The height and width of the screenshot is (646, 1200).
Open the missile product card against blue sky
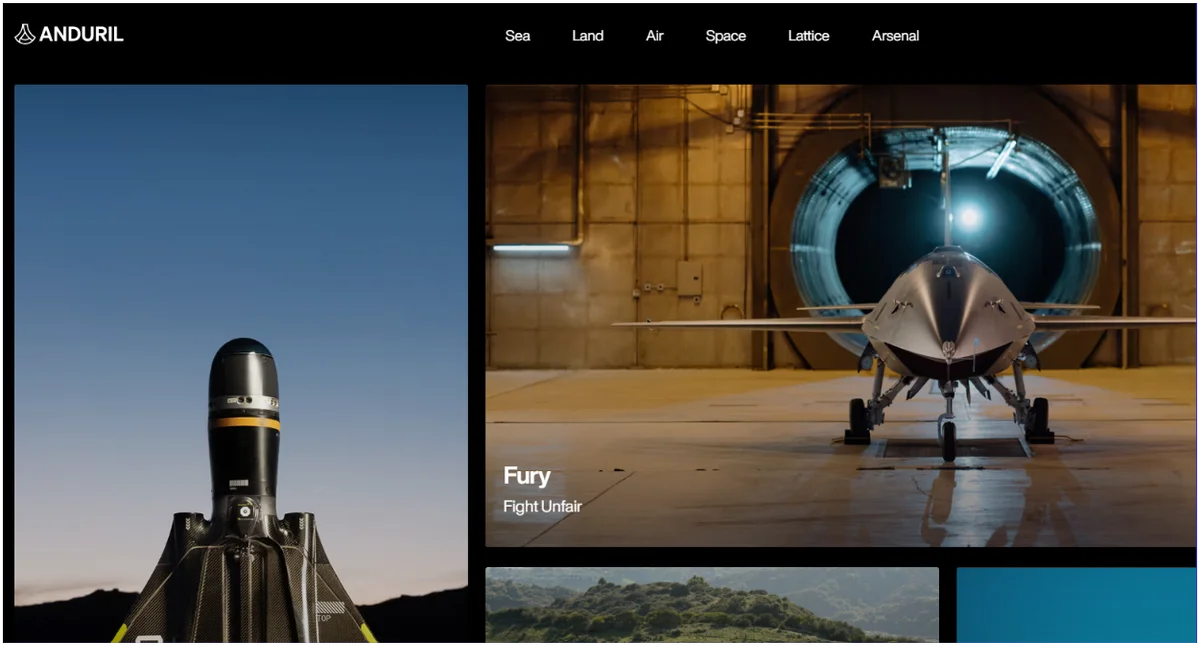[x=241, y=363]
